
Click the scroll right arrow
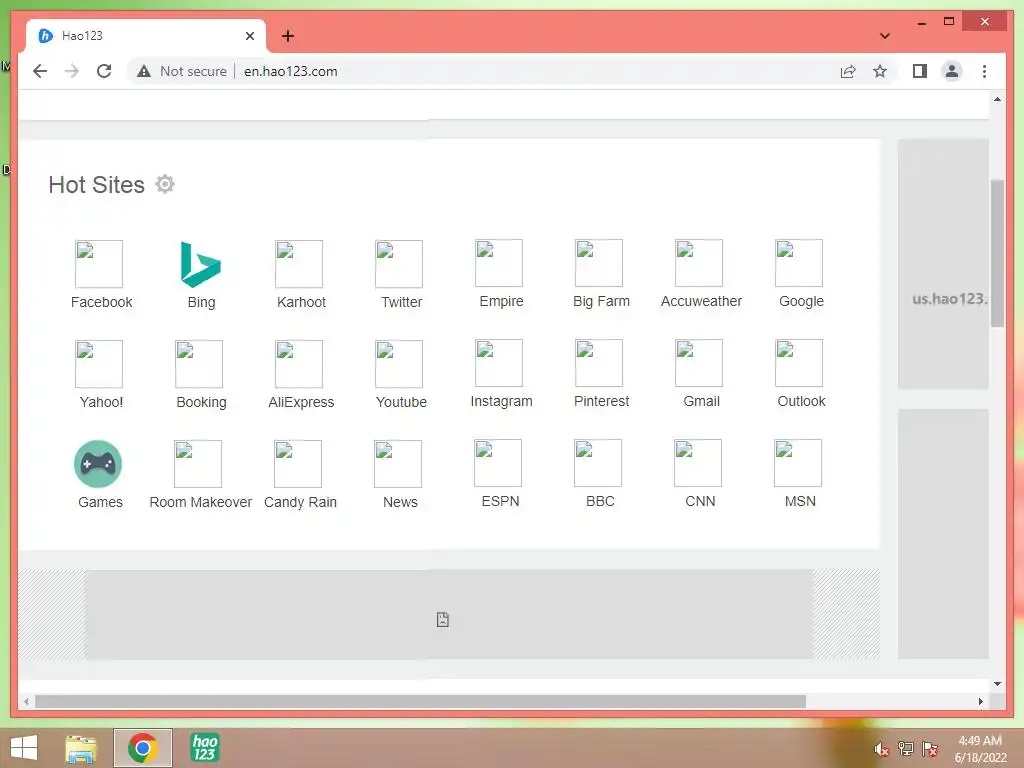pos(980,701)
